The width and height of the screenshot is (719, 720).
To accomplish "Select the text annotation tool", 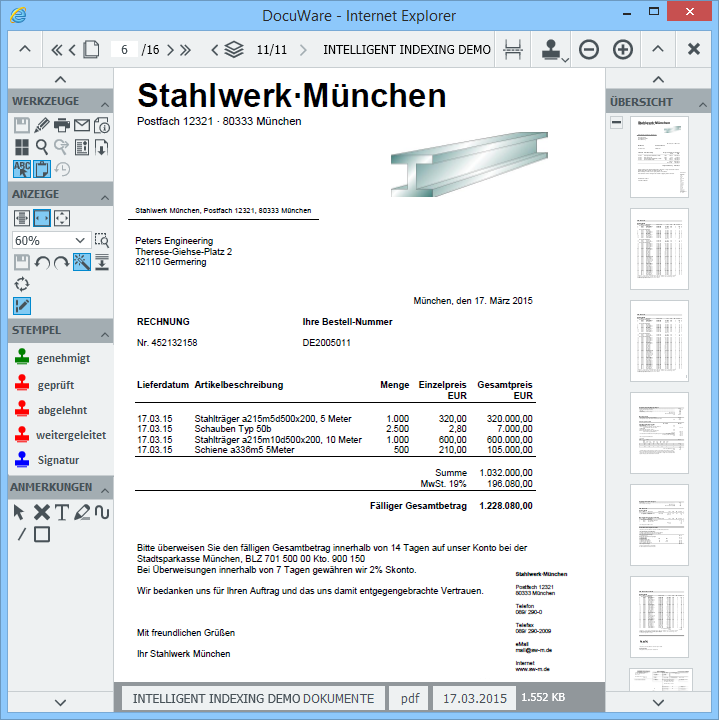I will (x=62, y=512).
